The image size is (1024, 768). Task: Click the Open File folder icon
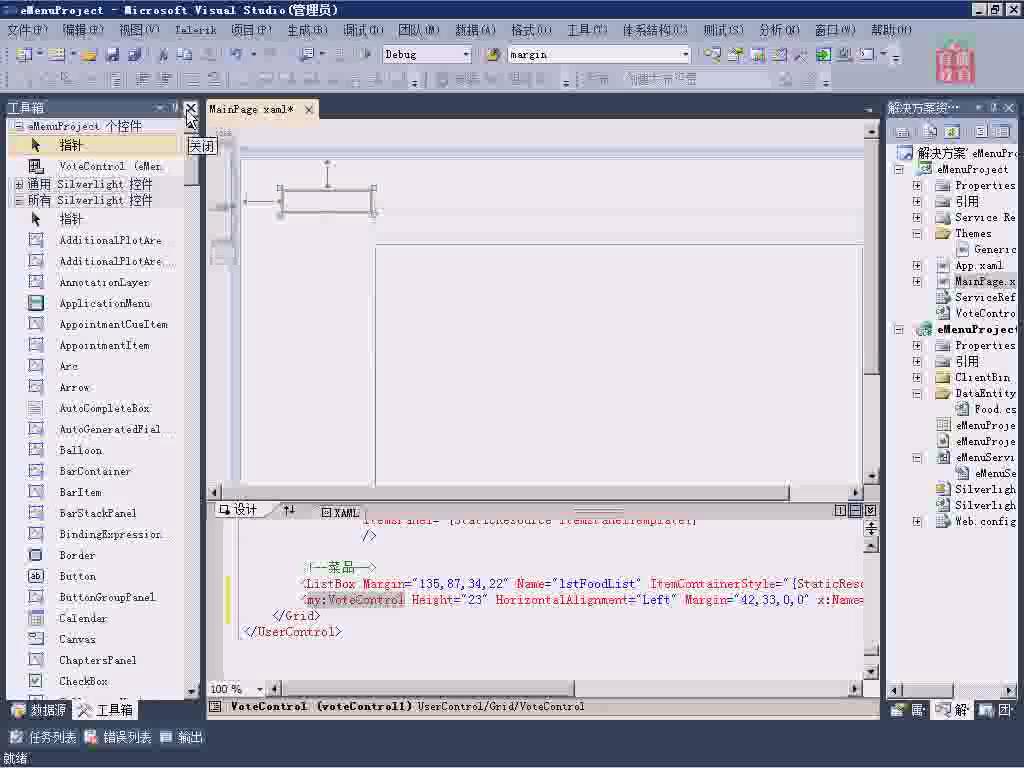click(89, 55)
